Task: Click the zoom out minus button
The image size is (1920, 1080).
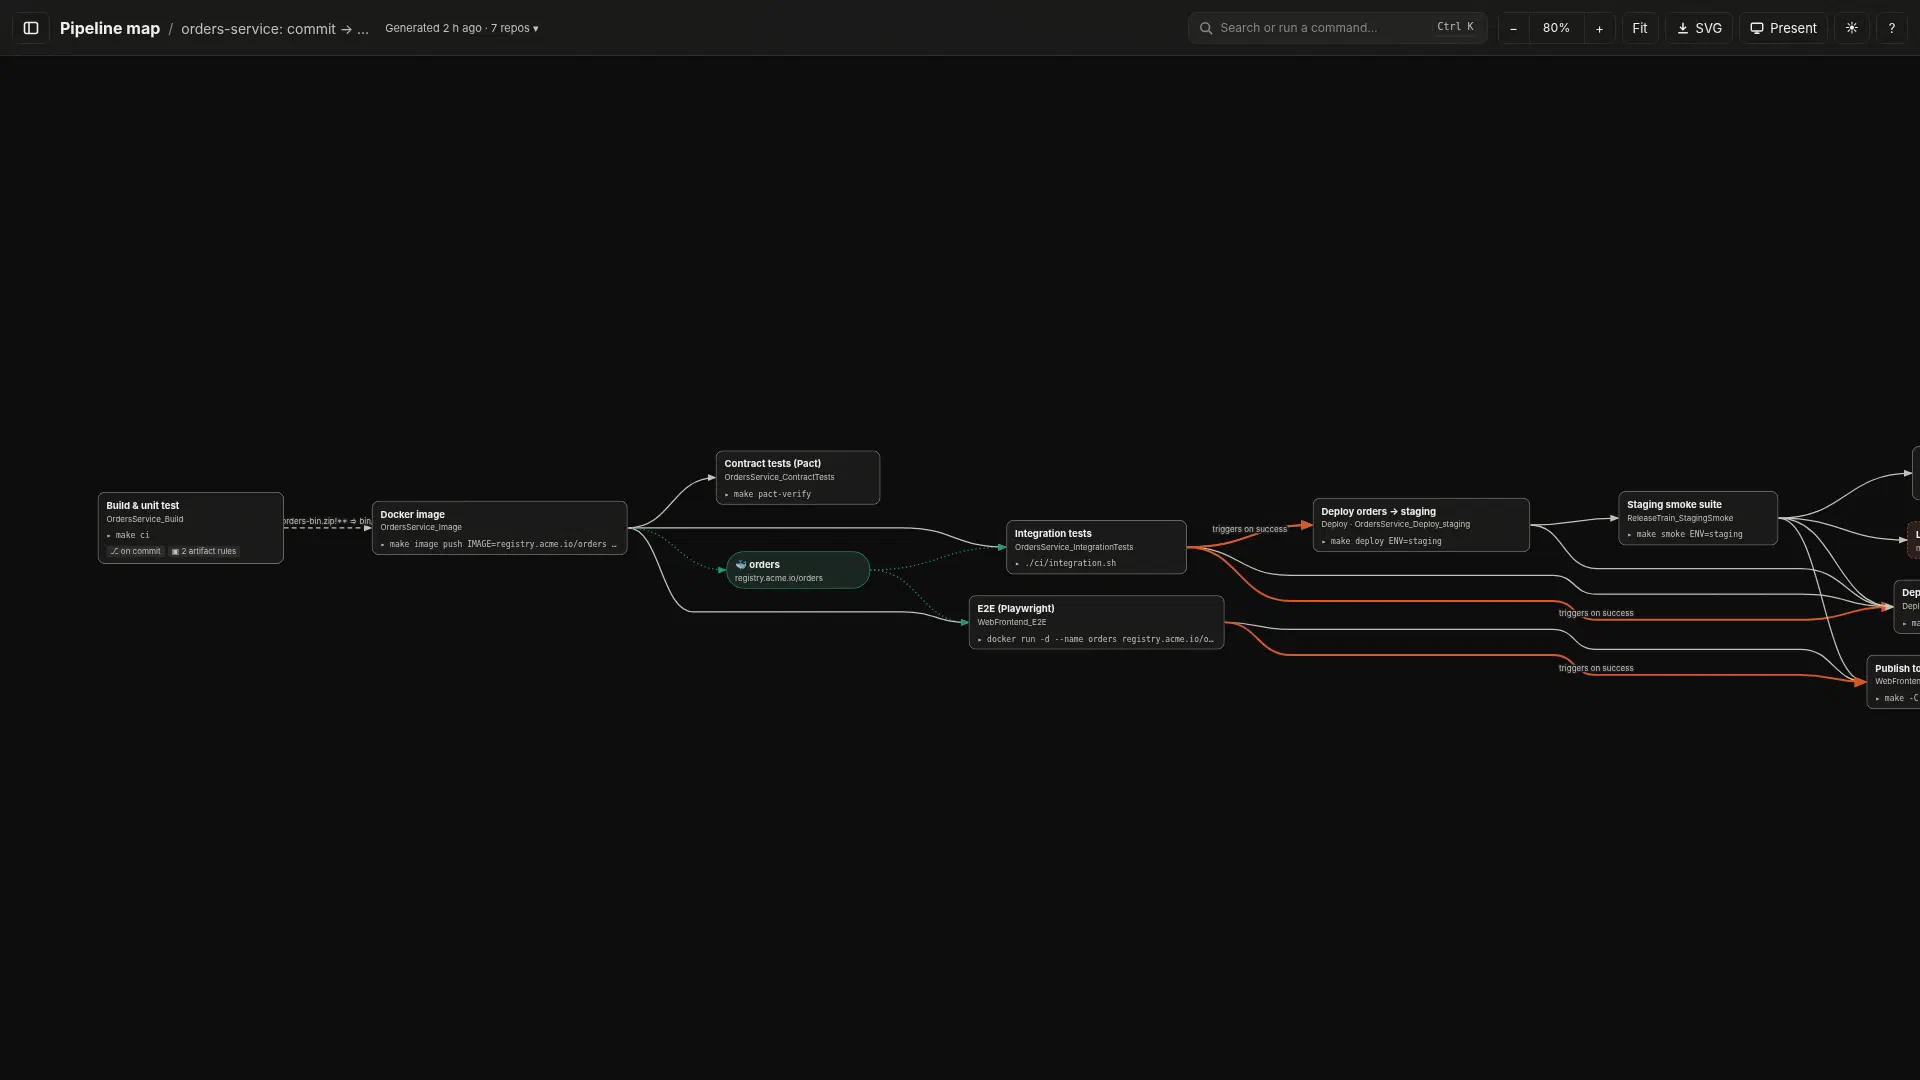Action: [x=1513, y=28]
